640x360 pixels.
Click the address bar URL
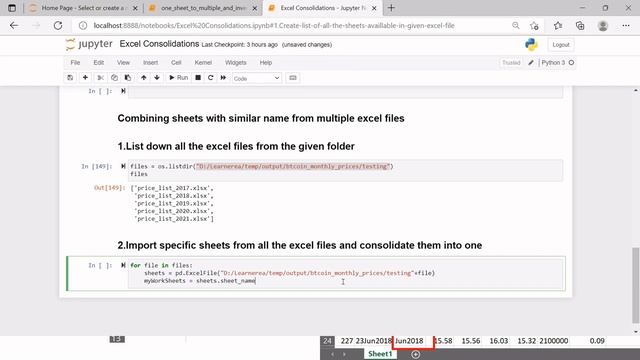pyautogui.click(x=273, y=25)
